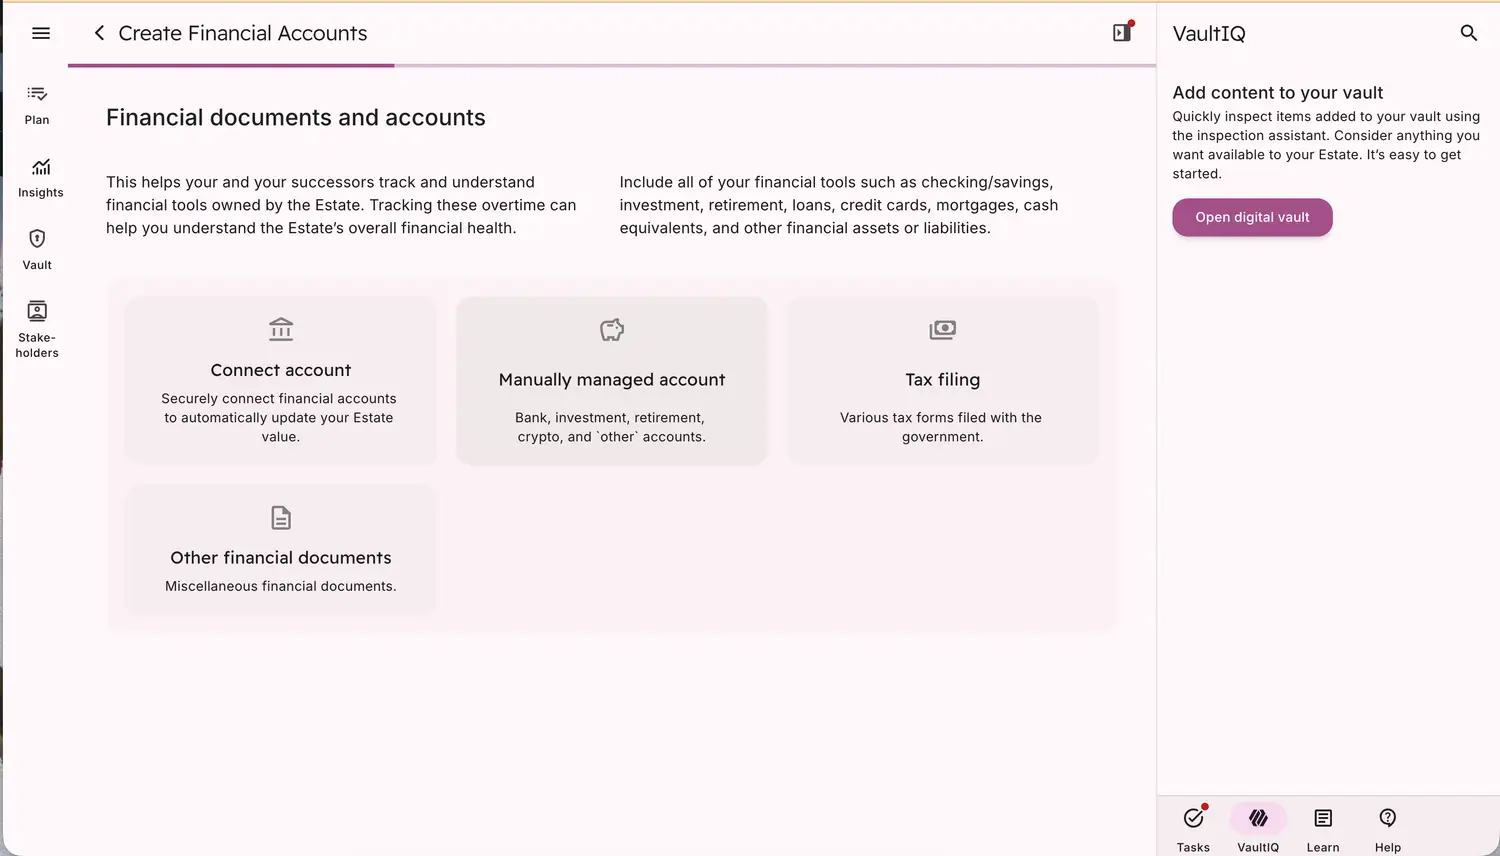Click the progress bar under the page header
This screenshot has width=1500, height=856.
(612, 66)
